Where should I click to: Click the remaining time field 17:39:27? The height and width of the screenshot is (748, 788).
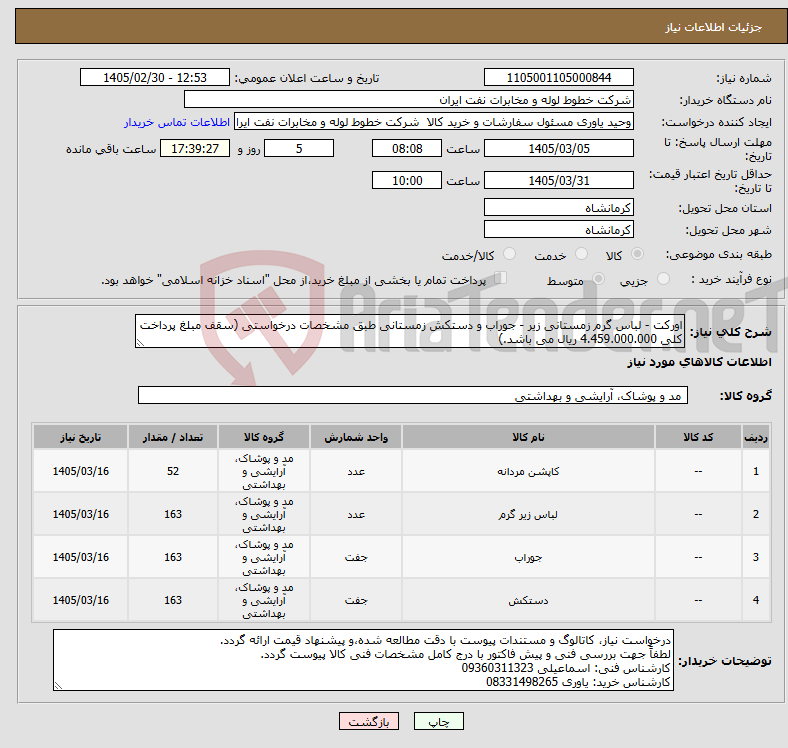(x=195, y=148)
